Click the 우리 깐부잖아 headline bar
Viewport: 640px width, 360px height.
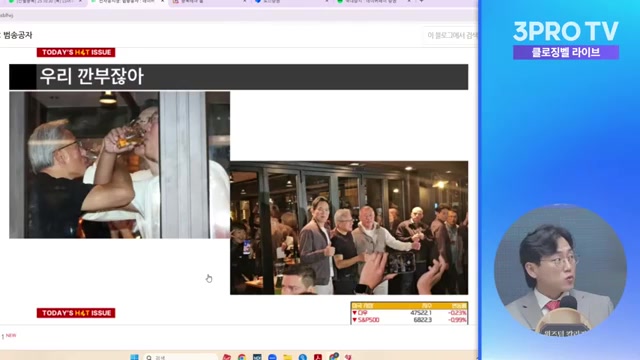point(239,77)
